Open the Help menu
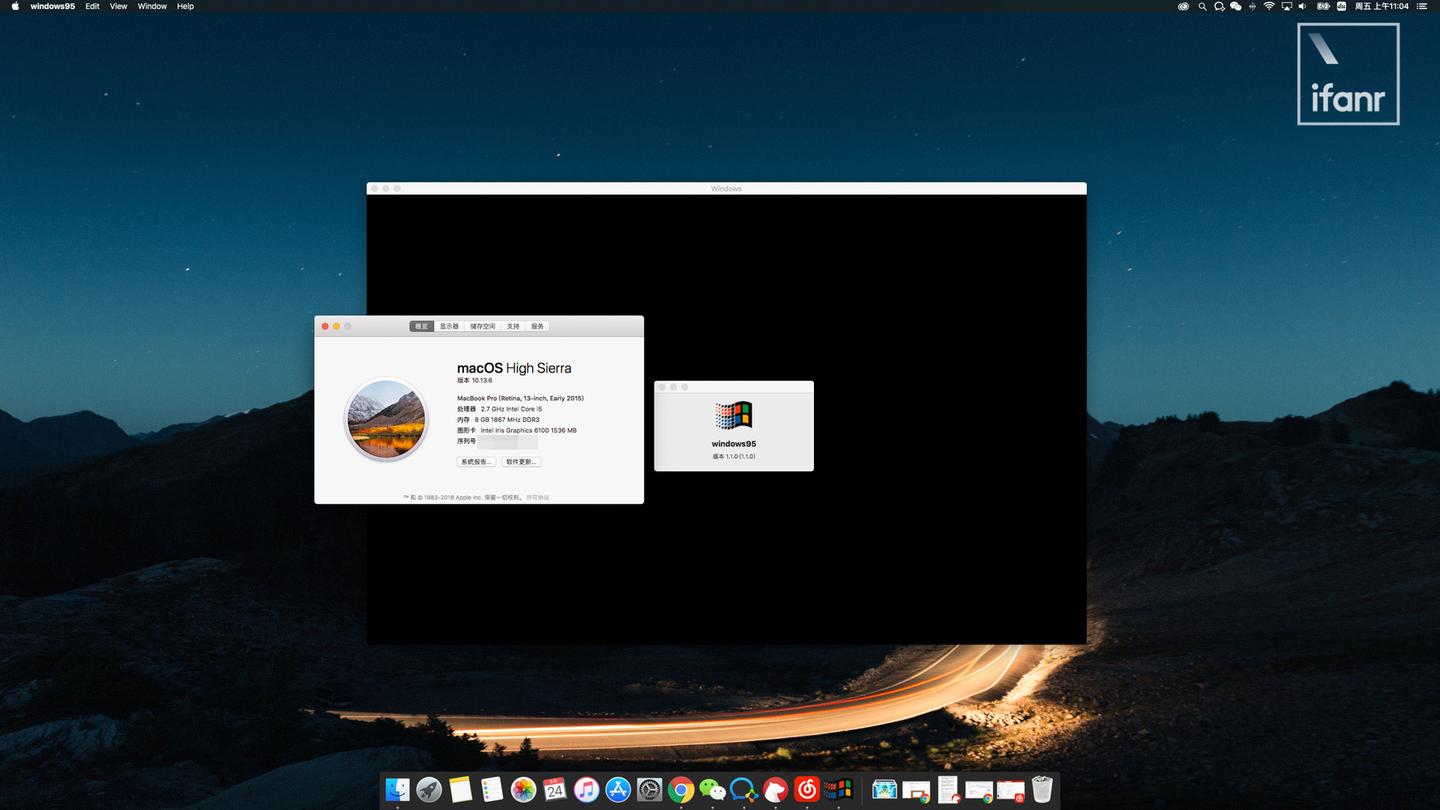This screenshot has width=1440, height=810. pos(185,6)
